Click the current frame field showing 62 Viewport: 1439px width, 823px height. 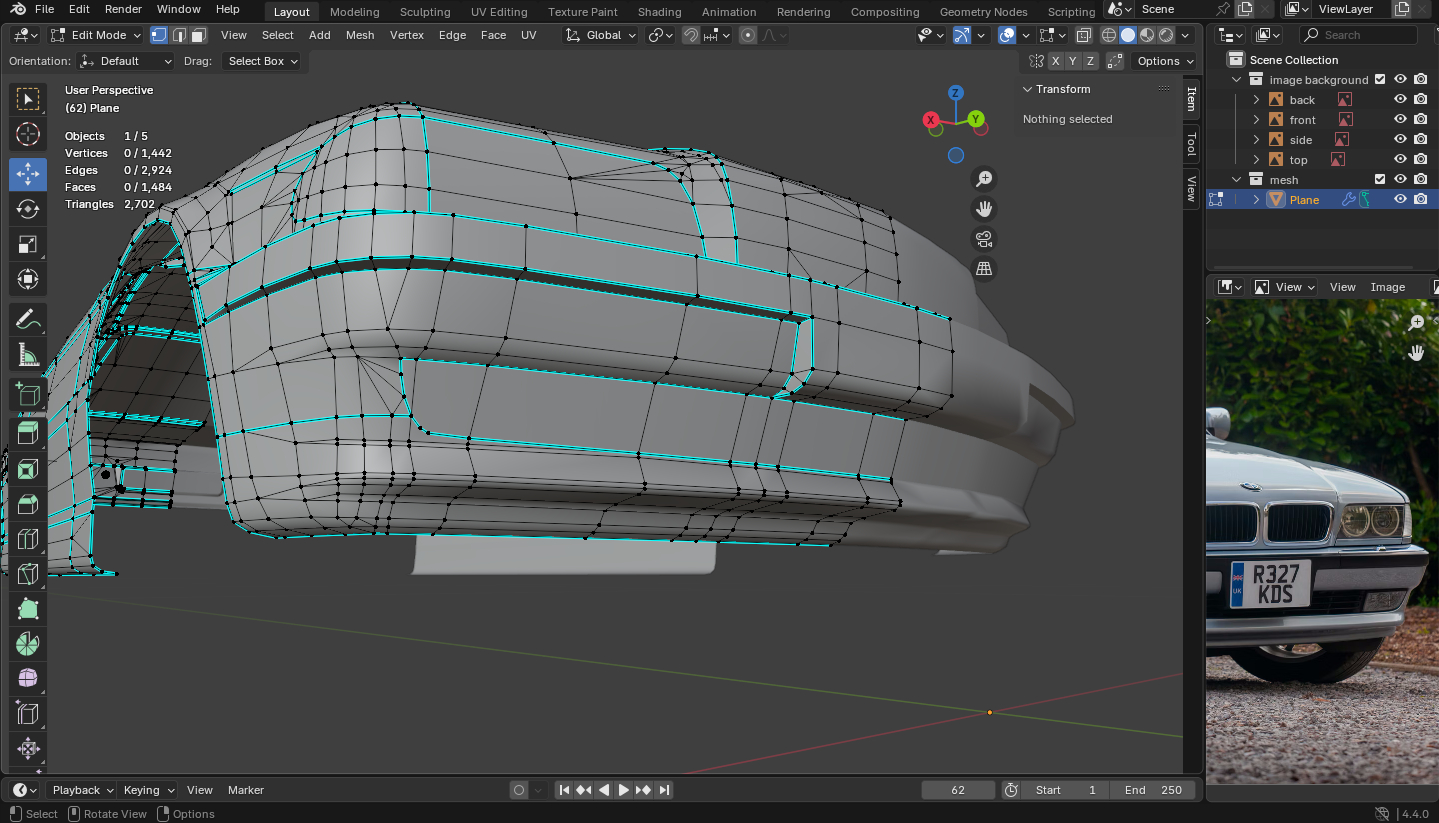click(958, 790)
